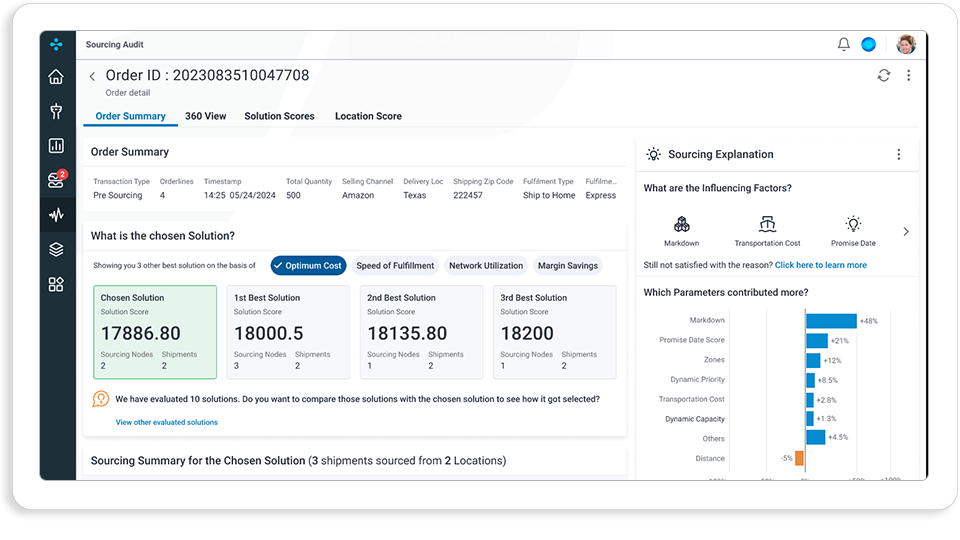This screenshot has width=960, height=540.
Task: Open the notifications bell
Action: (x=844, y=44)
